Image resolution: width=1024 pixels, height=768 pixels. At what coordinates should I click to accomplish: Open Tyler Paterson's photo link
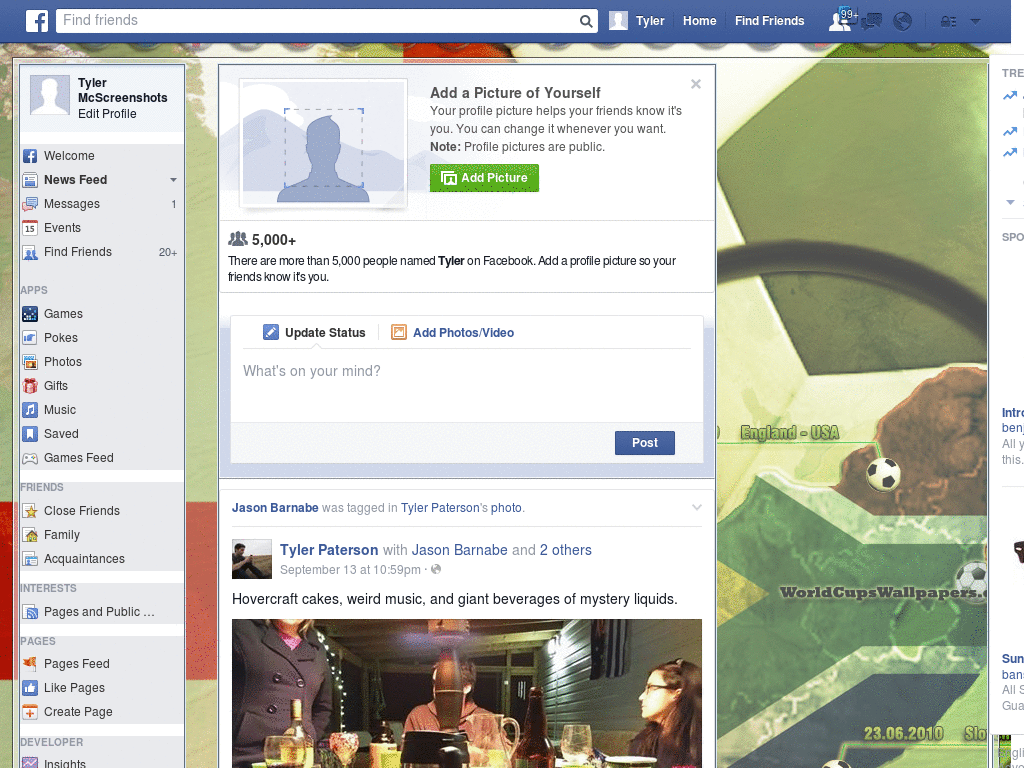click(506, 507)
